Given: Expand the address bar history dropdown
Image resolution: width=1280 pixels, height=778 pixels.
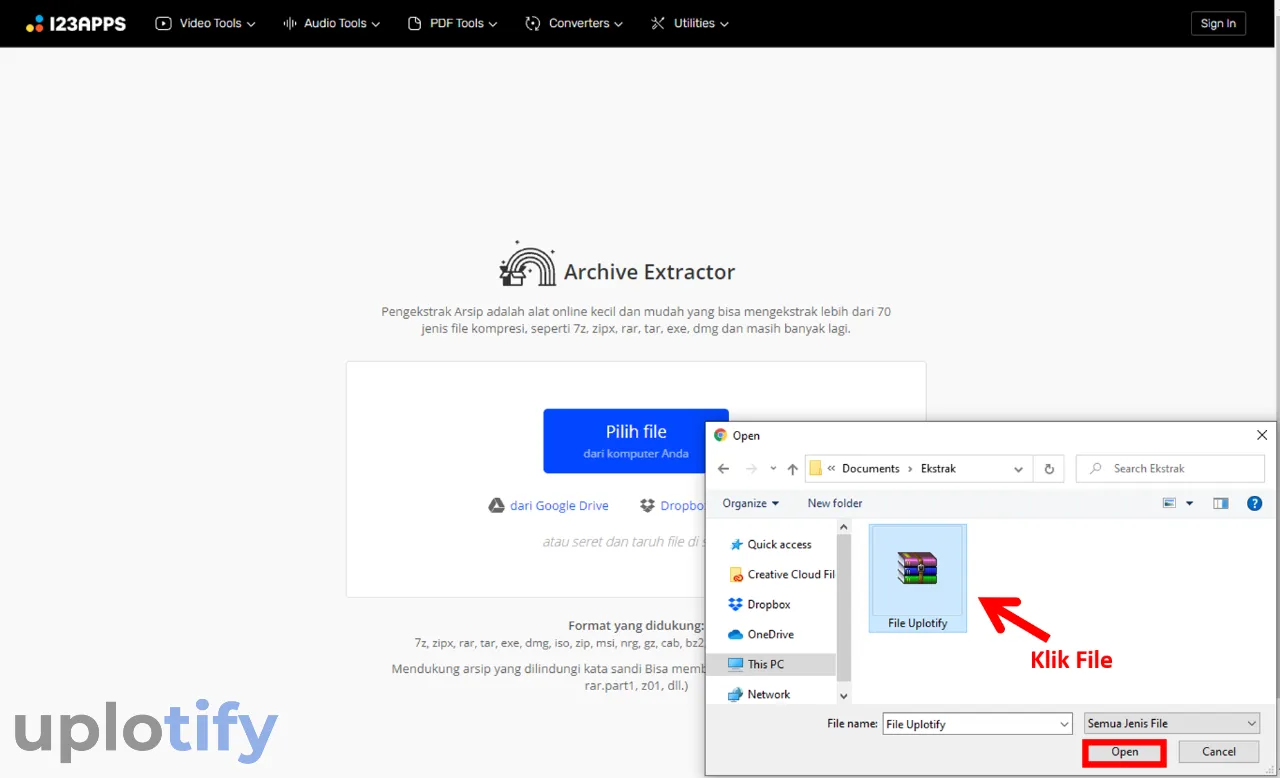Looking at the screenshot, I should tap(1018, 469).
